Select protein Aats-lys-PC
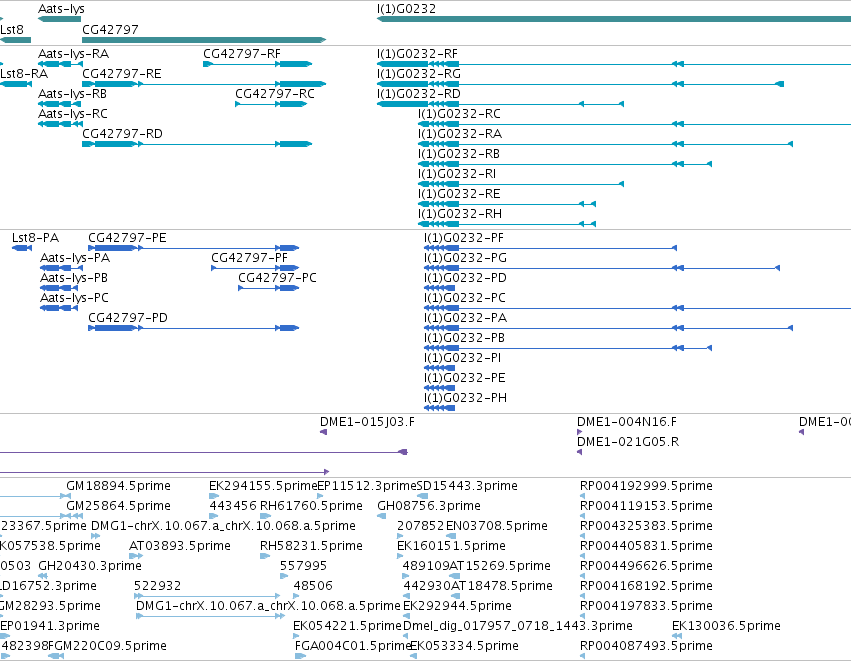851x661 pixels. pyautogui.click(x=59, y=308)
